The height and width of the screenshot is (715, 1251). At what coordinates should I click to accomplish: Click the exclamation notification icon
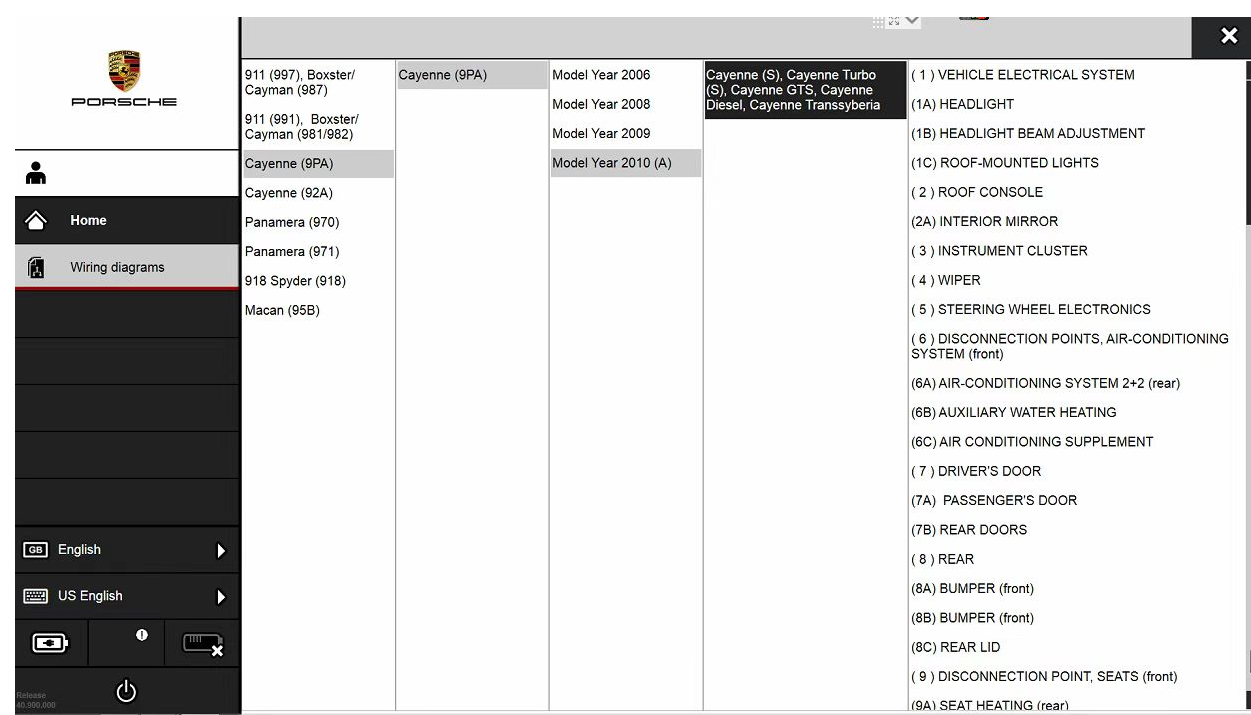pos(141,635)
